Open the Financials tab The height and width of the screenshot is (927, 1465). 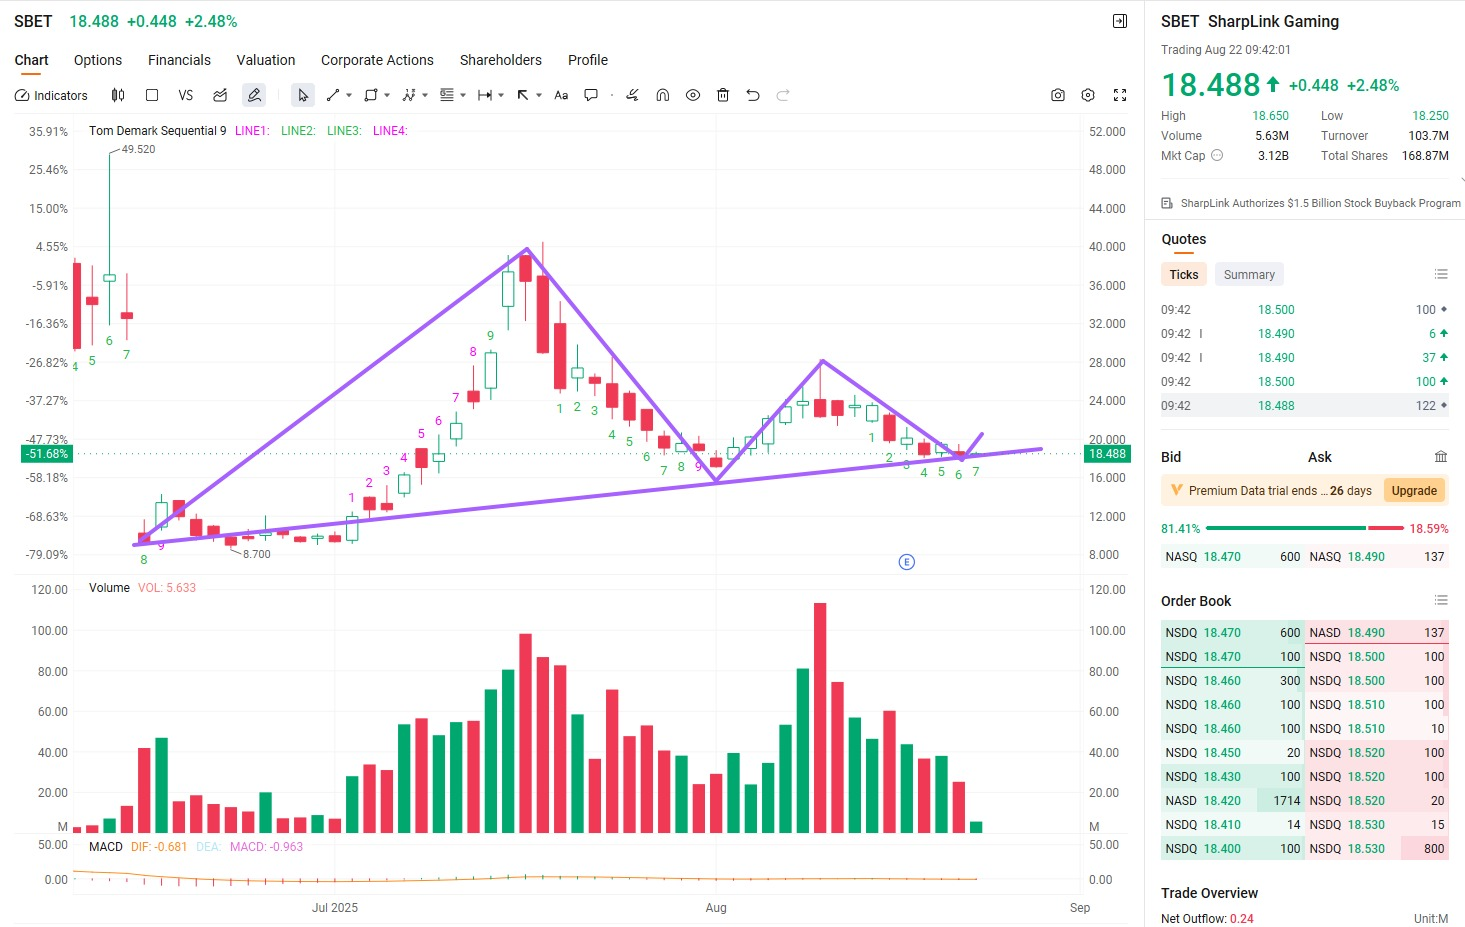(x=179, y=60)
